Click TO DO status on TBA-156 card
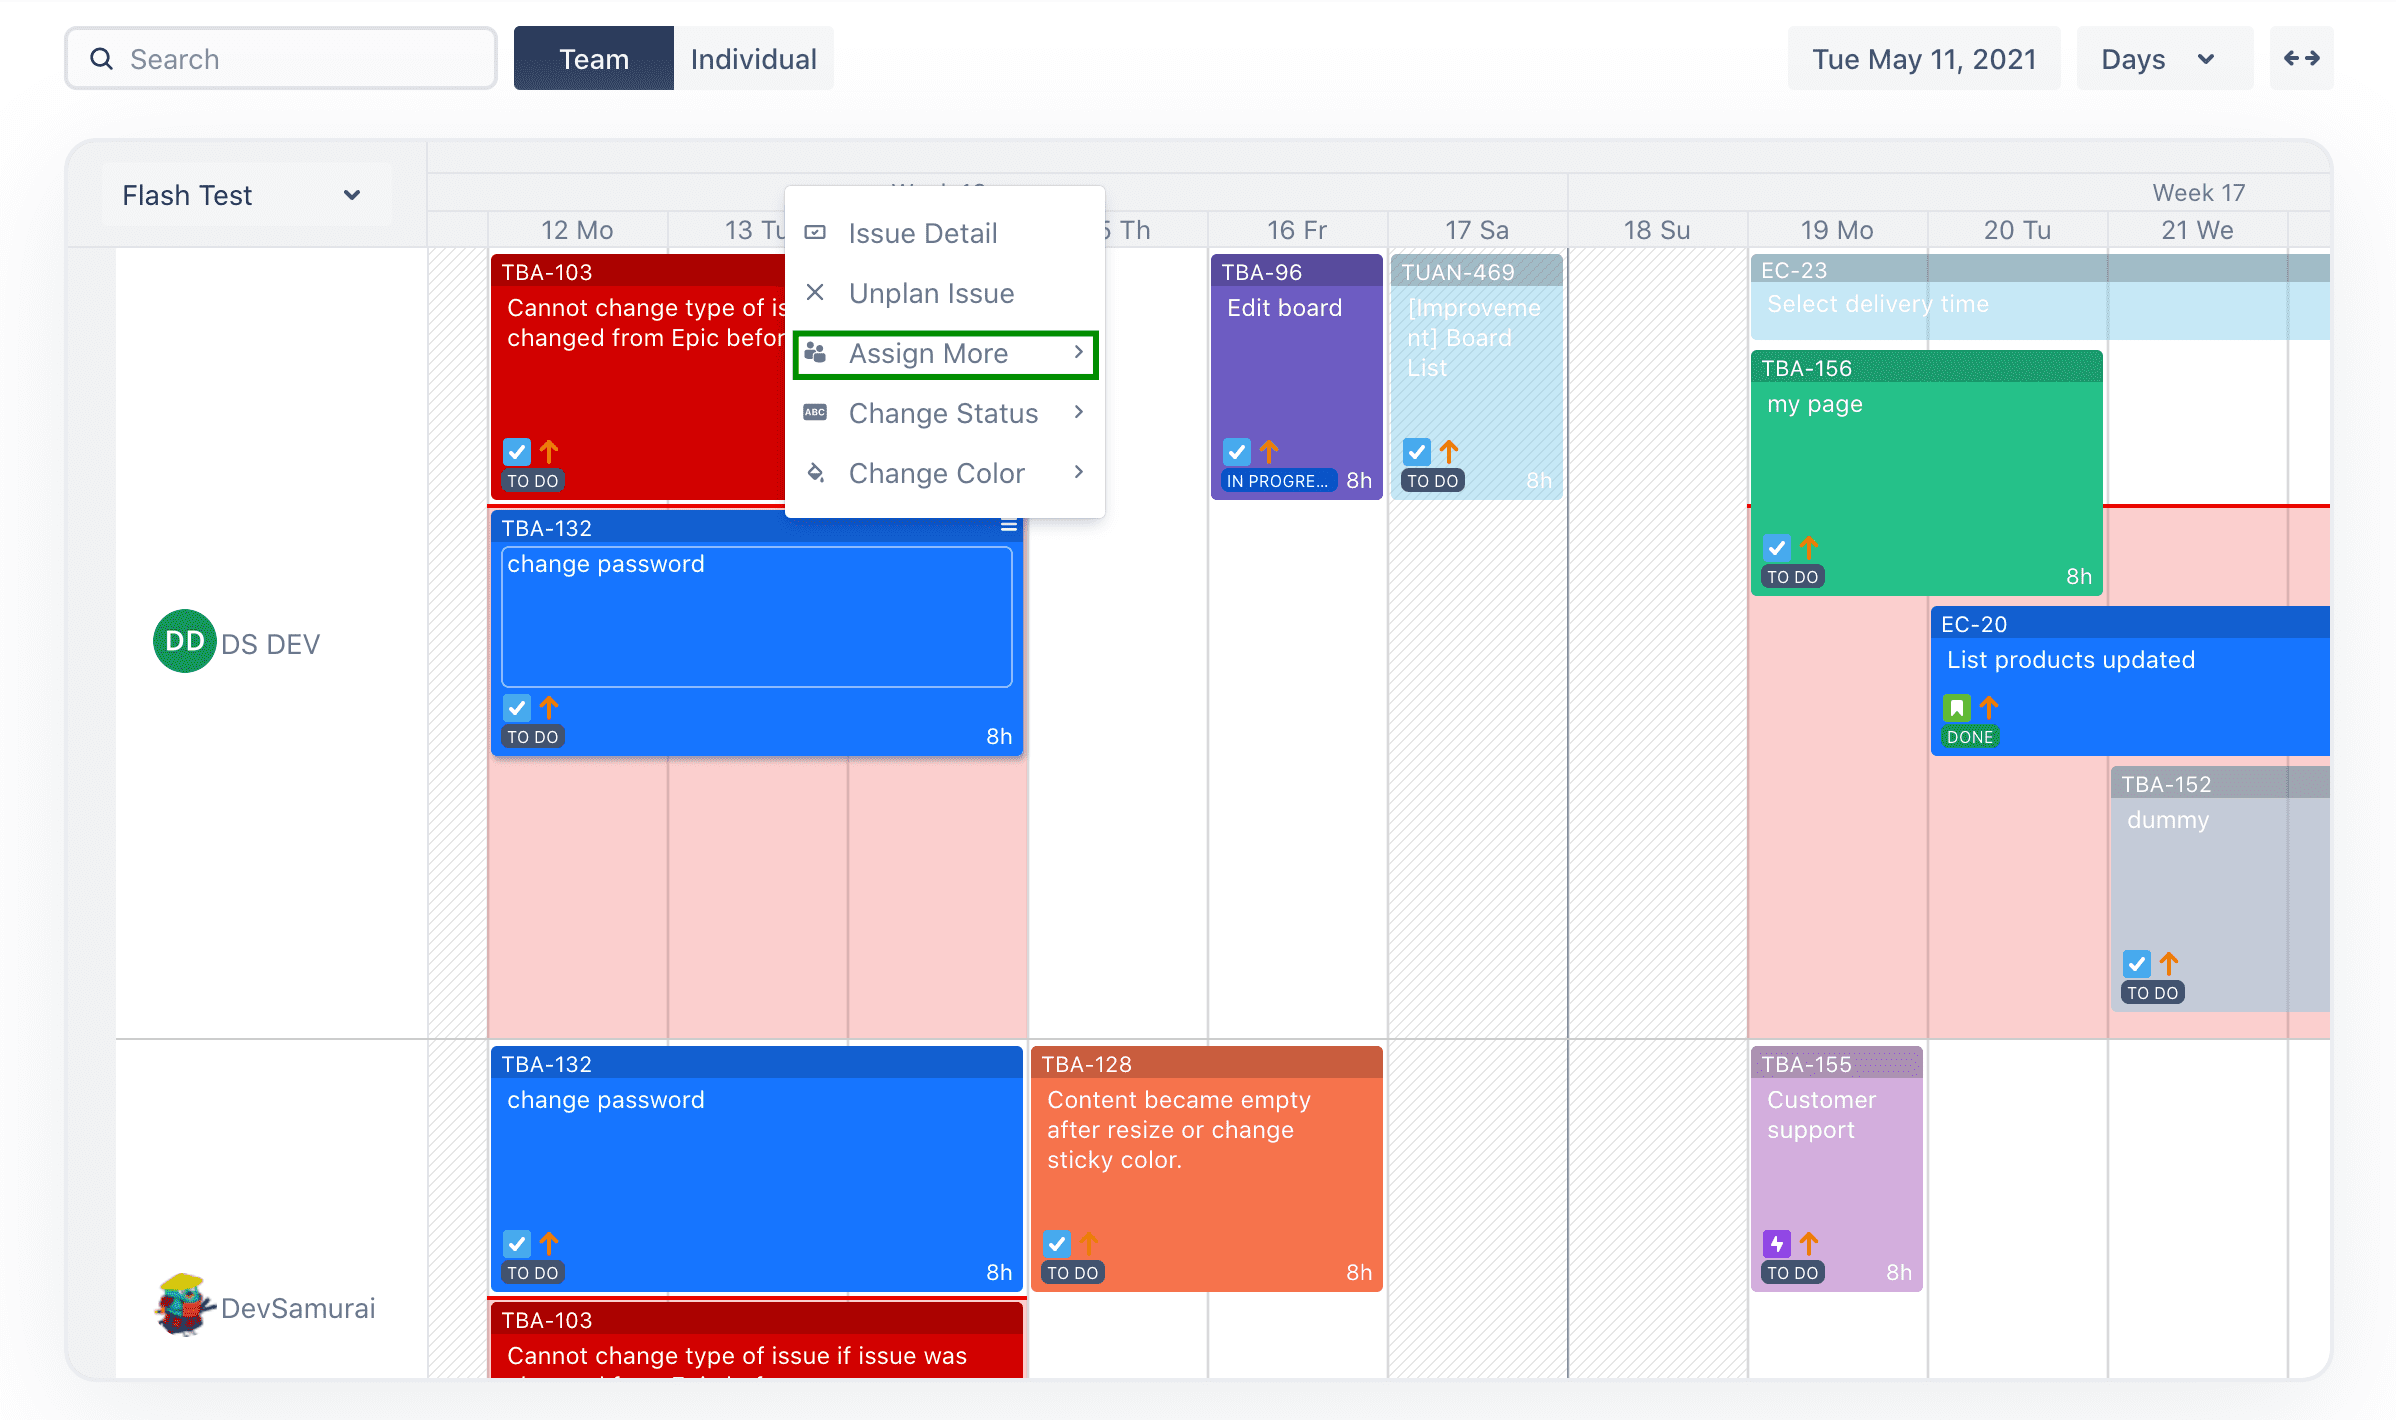Viewport: 2396px width, 1420px height. pyautogui.click(x=1793, y=577)
